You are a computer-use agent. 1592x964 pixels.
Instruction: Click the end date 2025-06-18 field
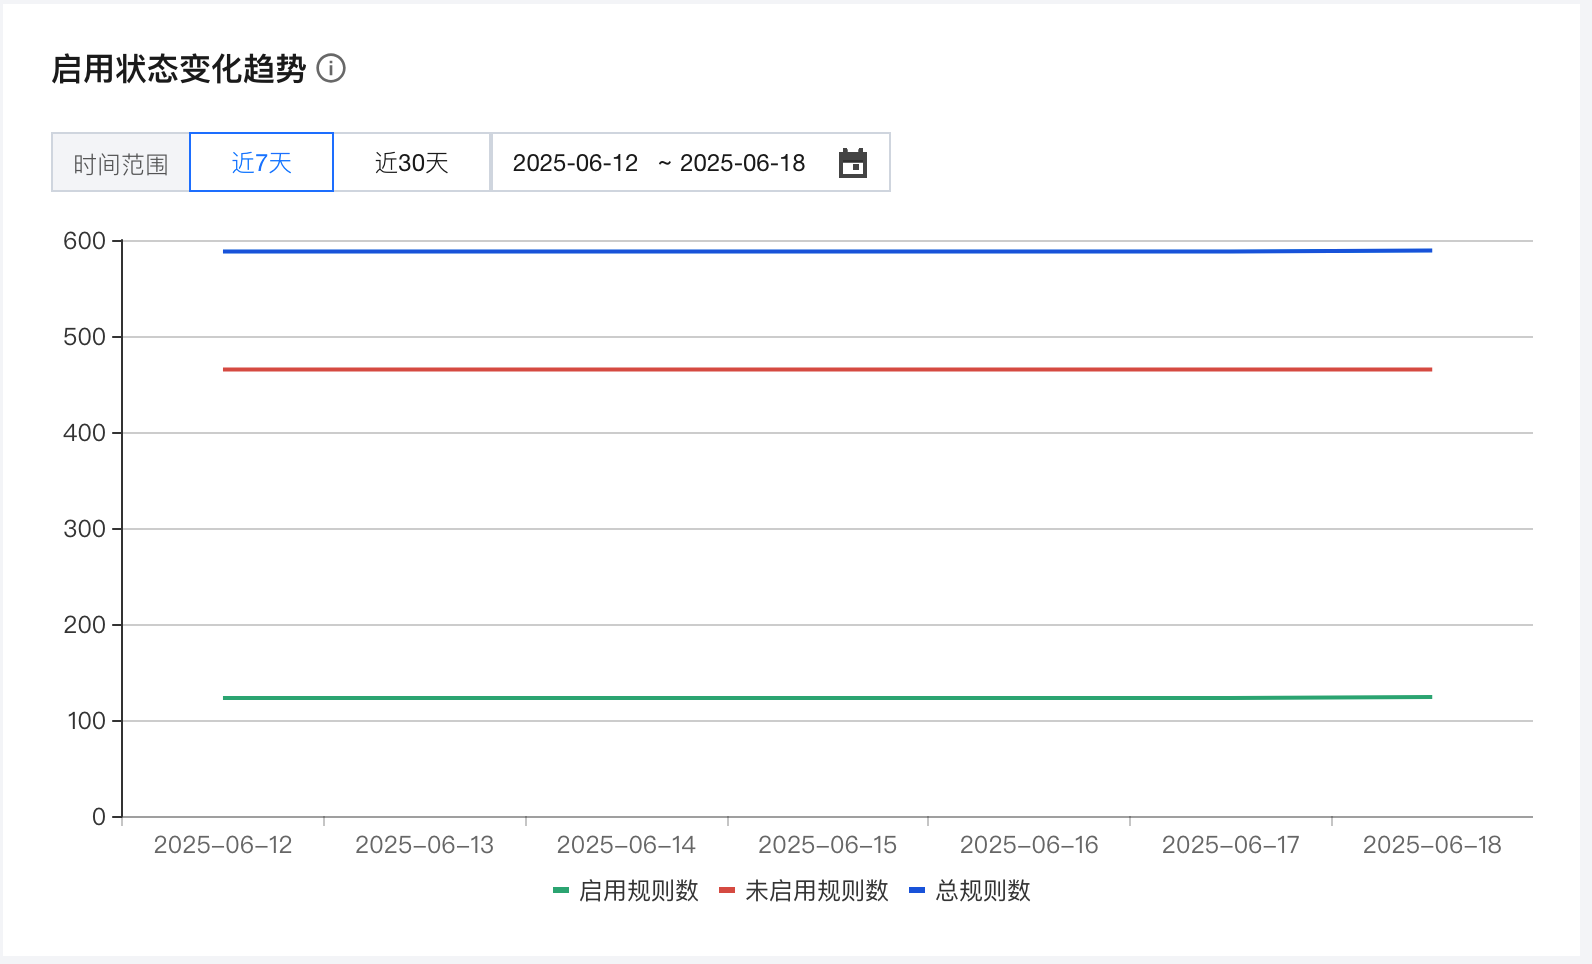[742, 163]
